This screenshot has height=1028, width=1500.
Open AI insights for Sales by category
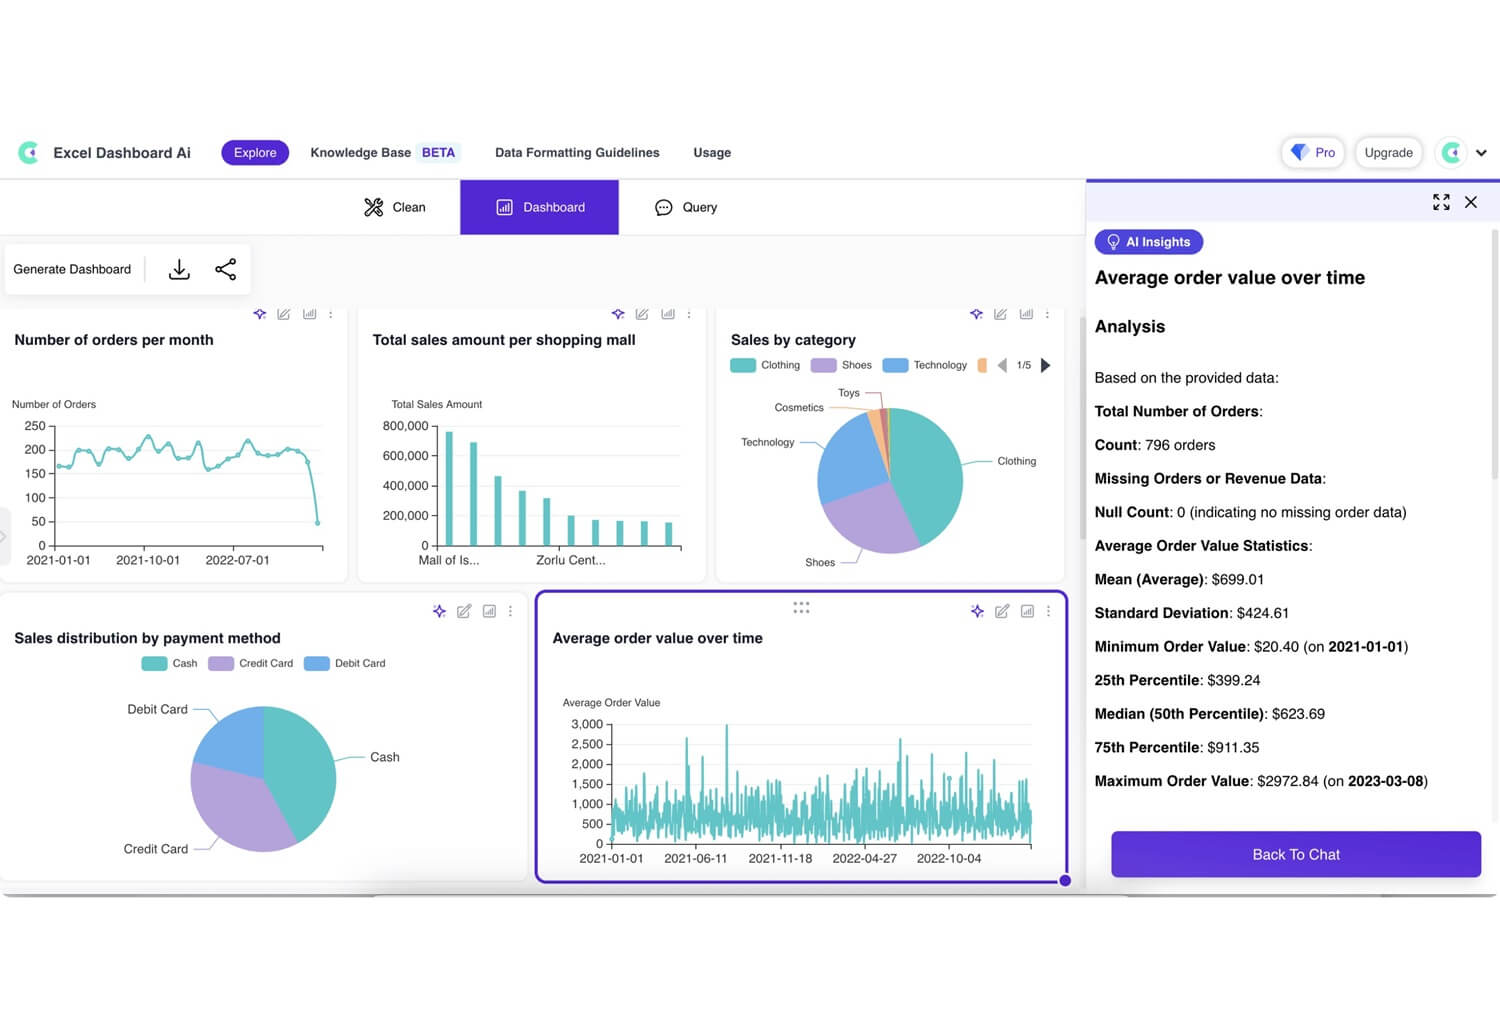pos(976,314)
